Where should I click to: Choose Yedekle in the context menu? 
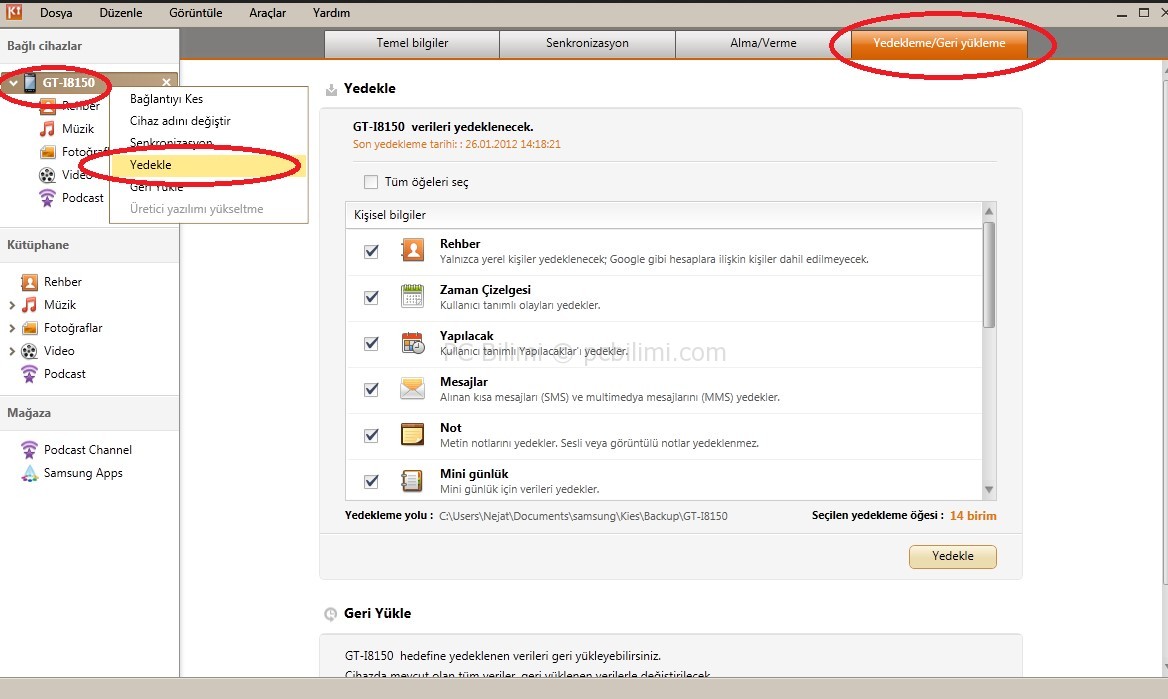click(209, 165)
